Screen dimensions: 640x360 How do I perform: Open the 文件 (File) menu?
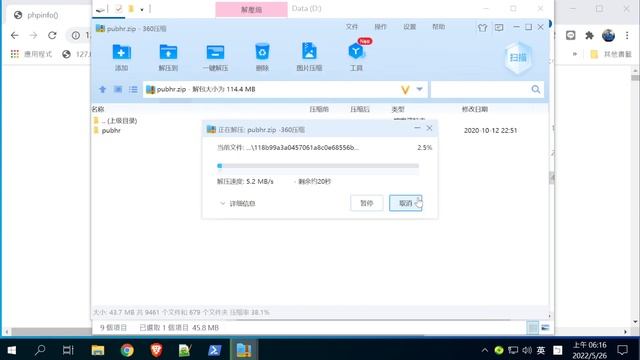[x=351, y=27]
